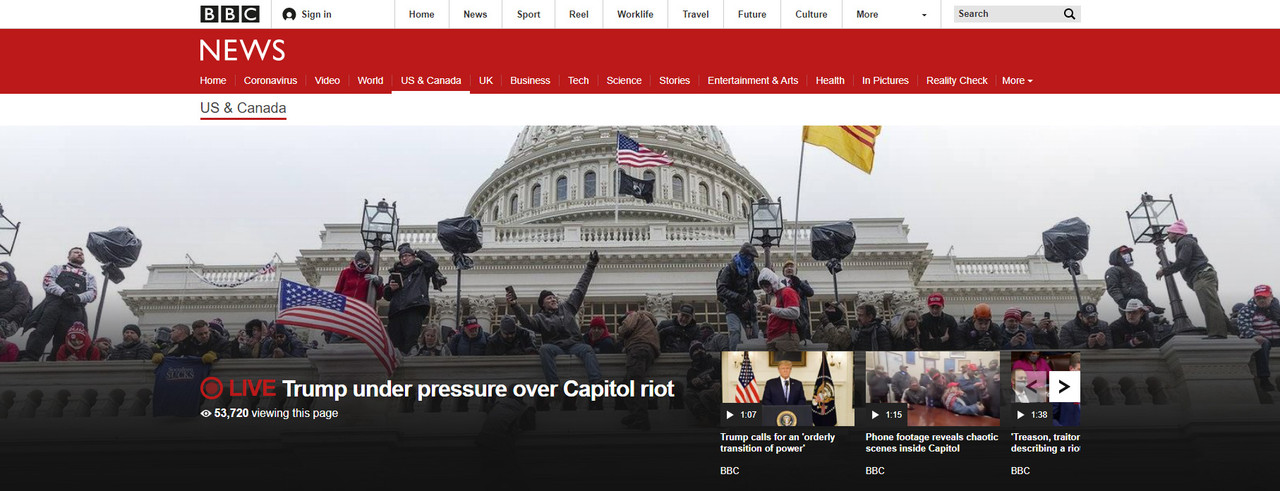Select Tech in news navigation
This screenshot has height=491, width=1280.
pos(579,80)
